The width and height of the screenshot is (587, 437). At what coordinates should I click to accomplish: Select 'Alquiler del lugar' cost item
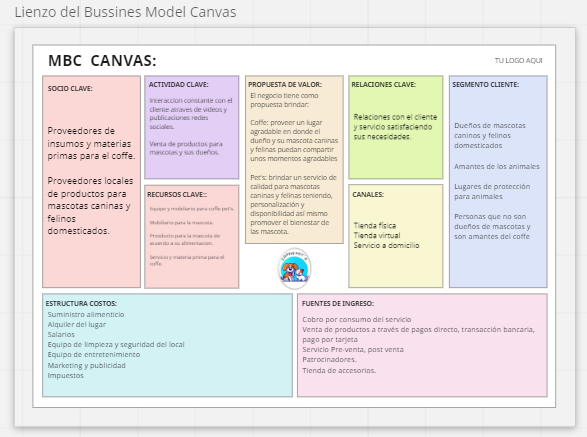click(x=76, y=325)
